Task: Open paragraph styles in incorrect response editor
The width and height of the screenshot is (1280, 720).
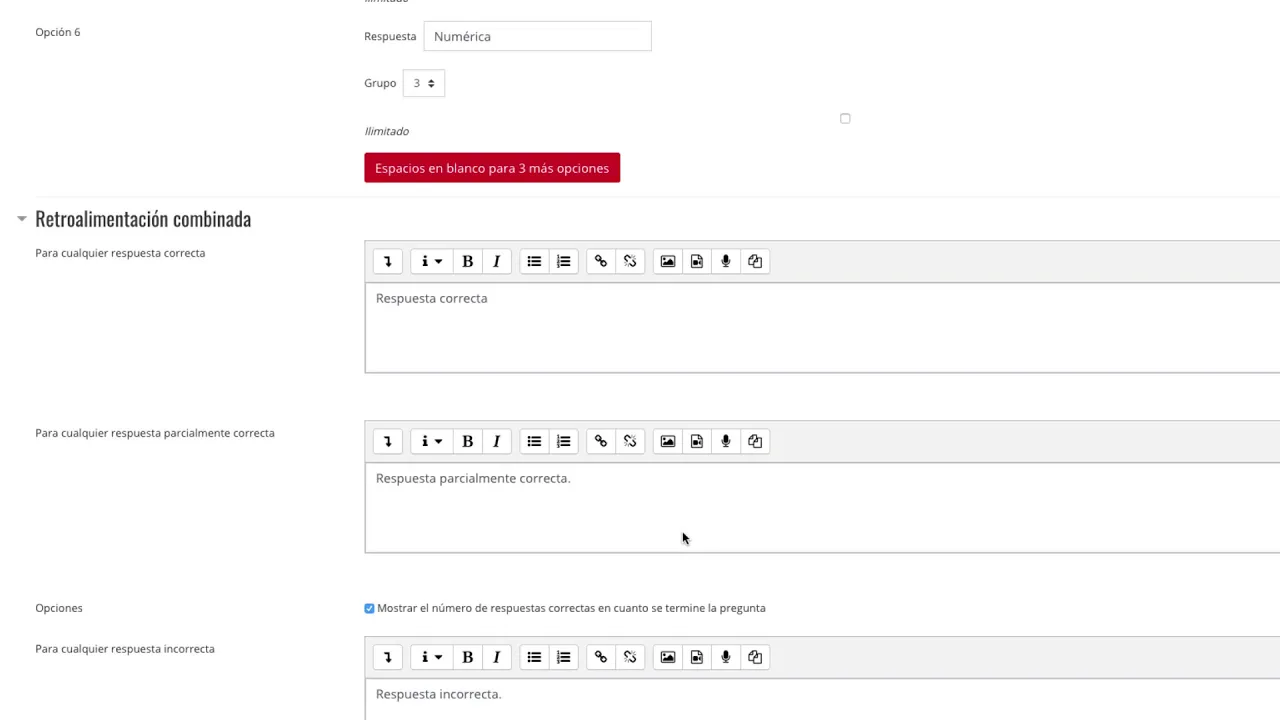Action: (x=431, y=657)
